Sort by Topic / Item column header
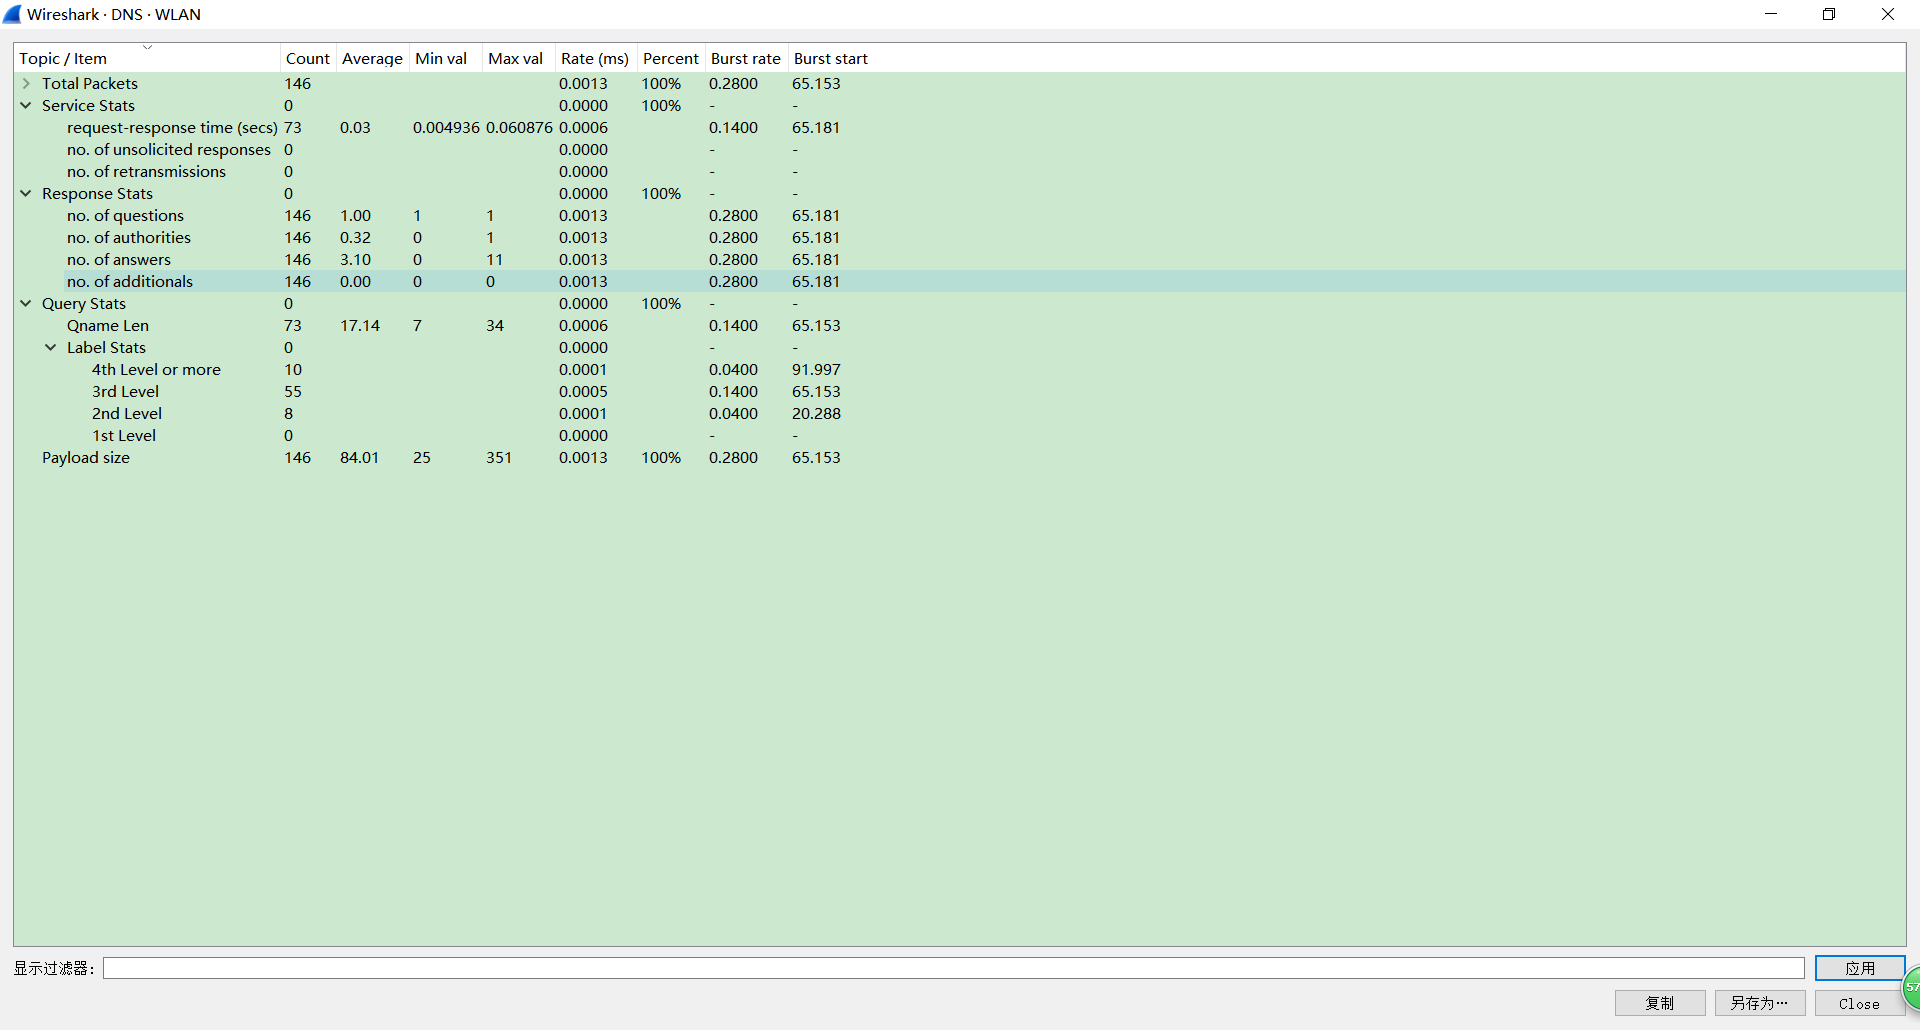This screenshot has height=1030, width=1920. tap(147, 59)
